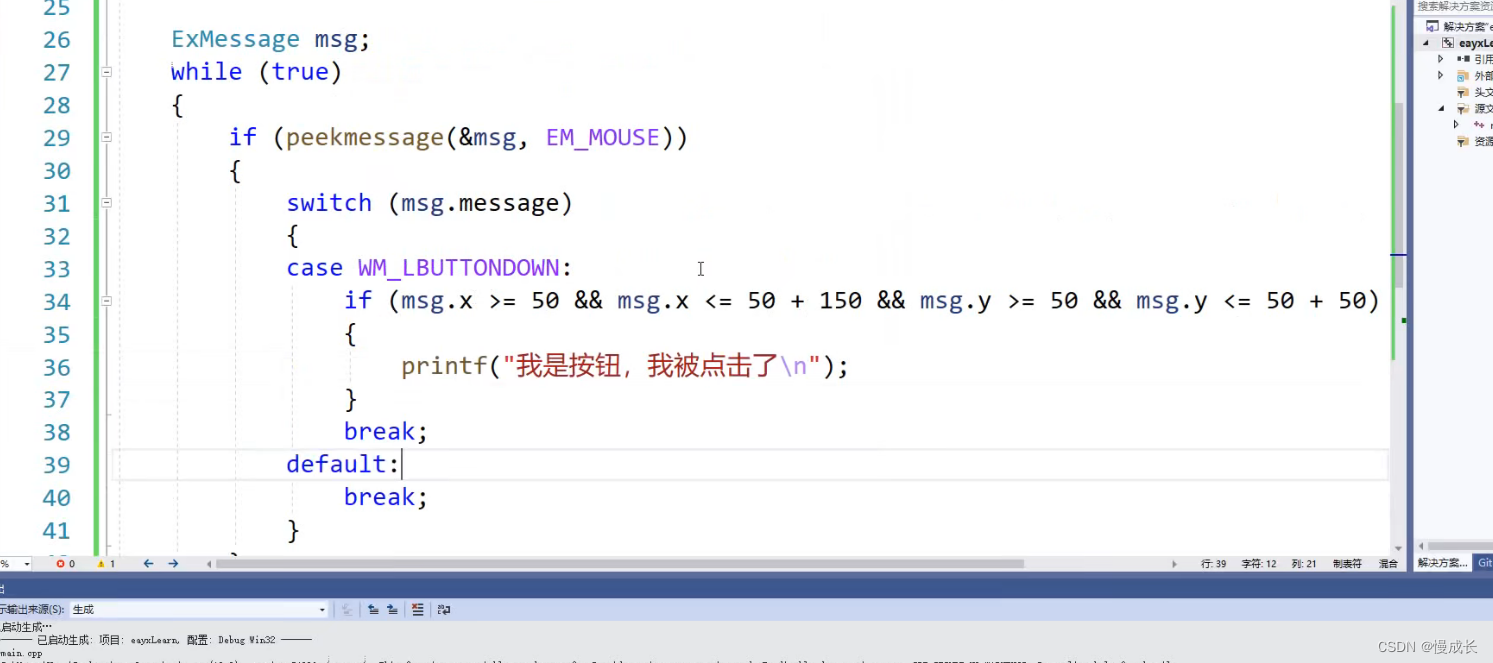Collapse the if peekmessage block on line 29
The height and width of the screenshot is (663, 1493).
point(106,137)
